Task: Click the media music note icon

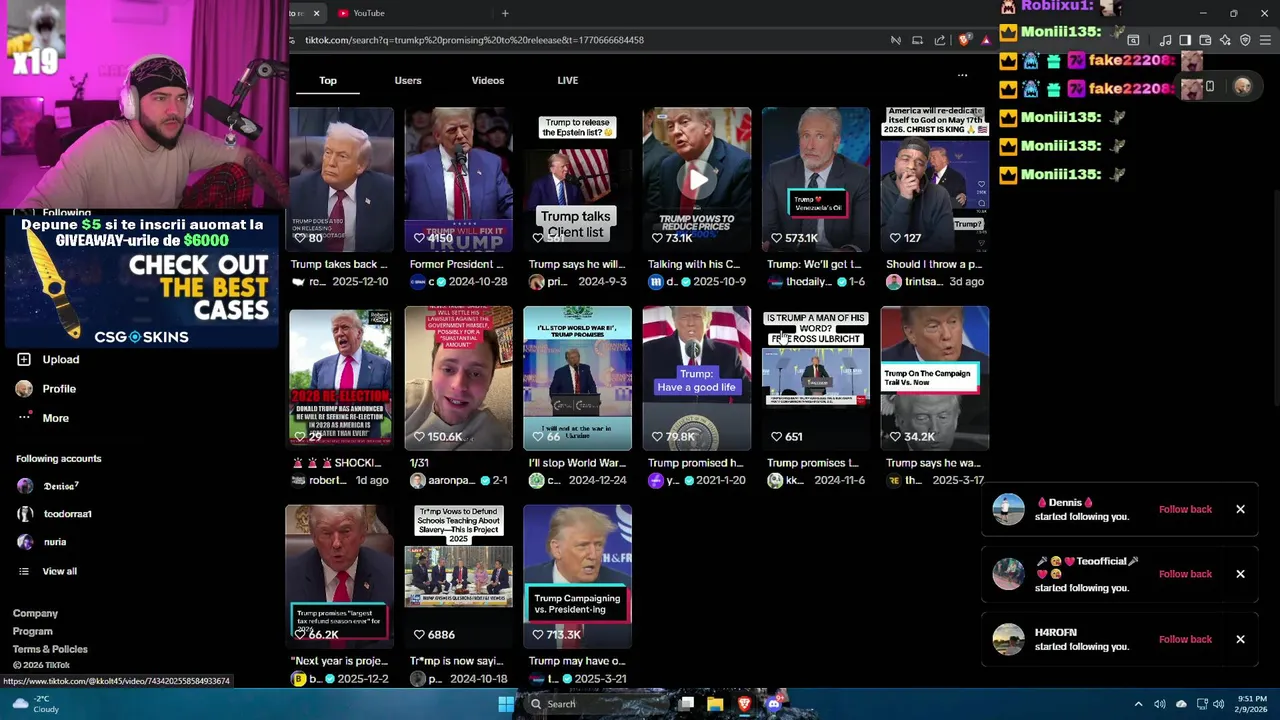Action: click(1165, 40)
